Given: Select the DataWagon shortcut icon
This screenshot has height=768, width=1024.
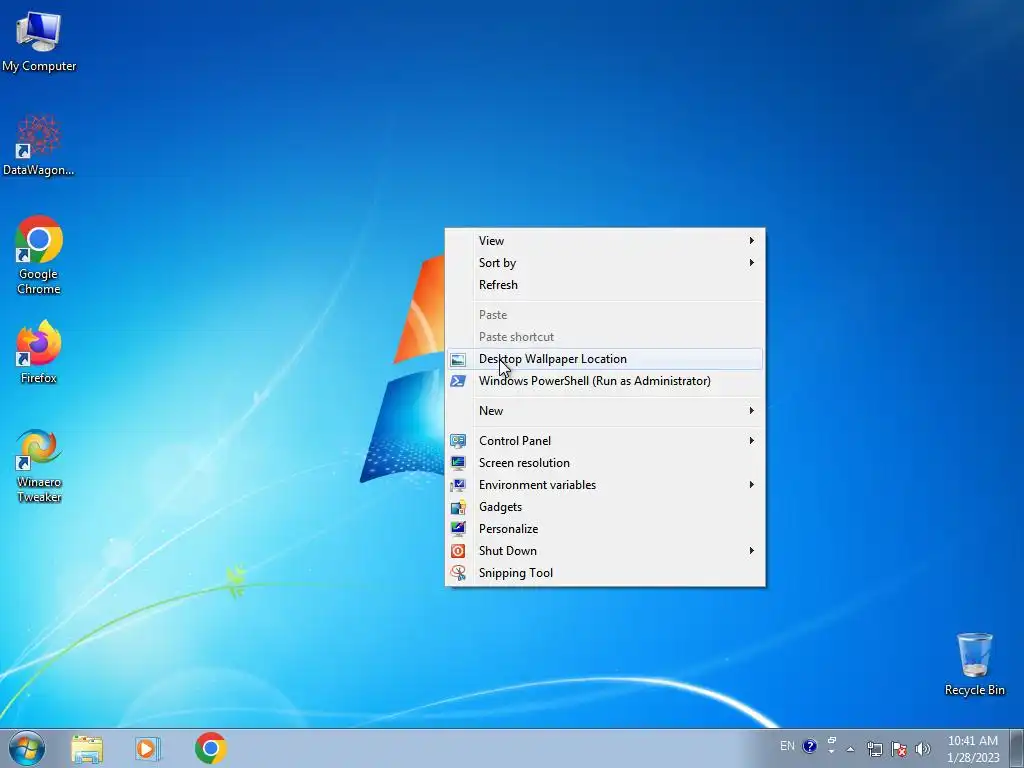Looking at the screenshot, I should point(39,145).
